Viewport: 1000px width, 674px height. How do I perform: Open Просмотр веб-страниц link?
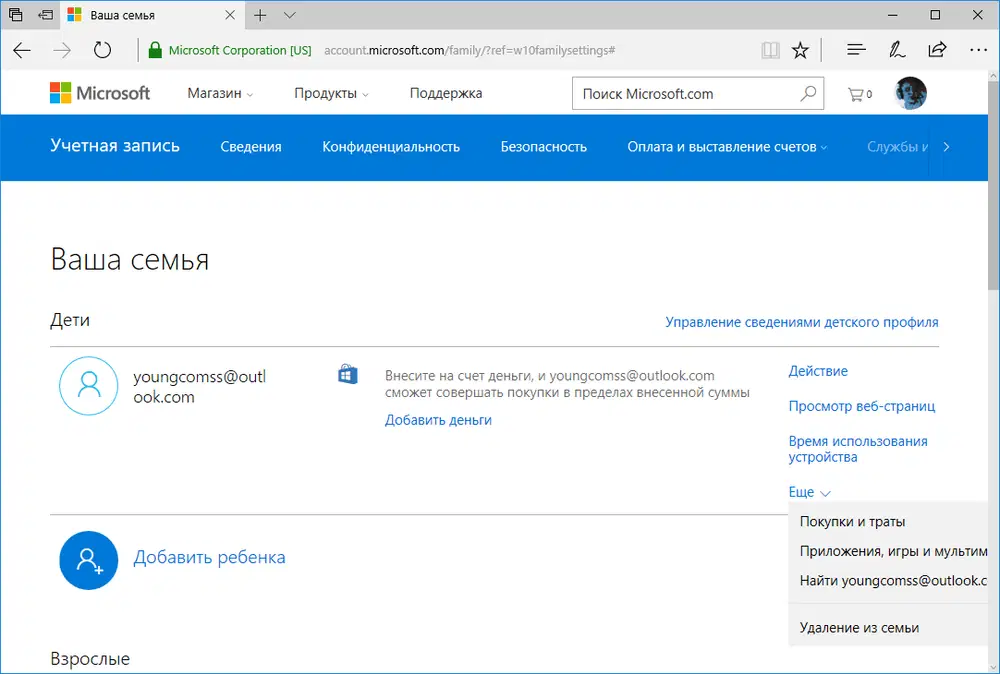pos(862,406)
